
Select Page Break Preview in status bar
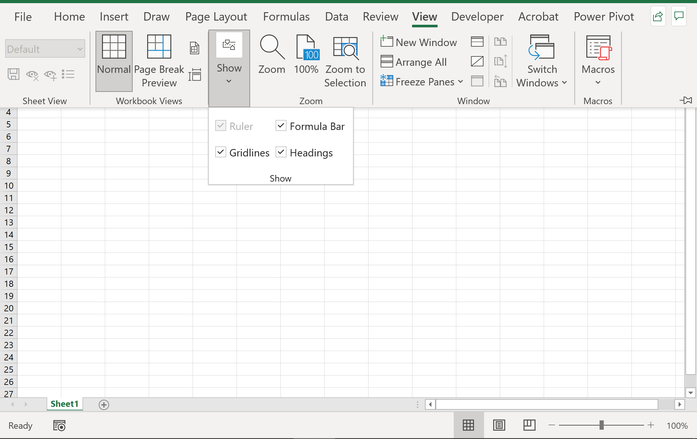click(x=529, y=425)
